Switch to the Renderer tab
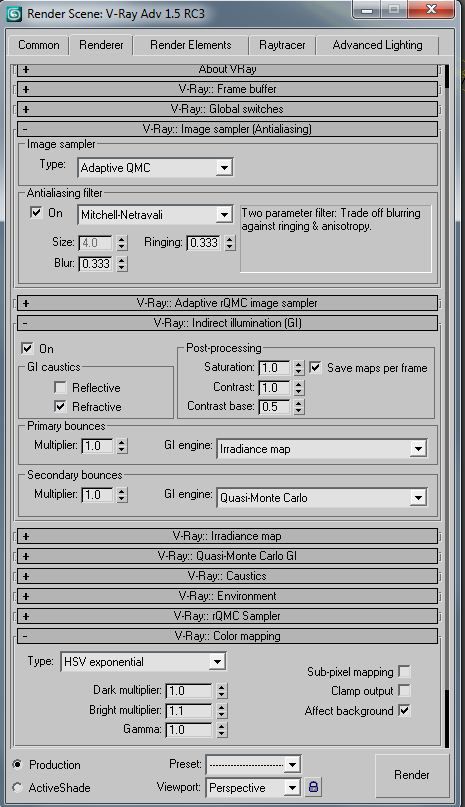This screenshot has height=807, width=465. [x=101, y=45]
